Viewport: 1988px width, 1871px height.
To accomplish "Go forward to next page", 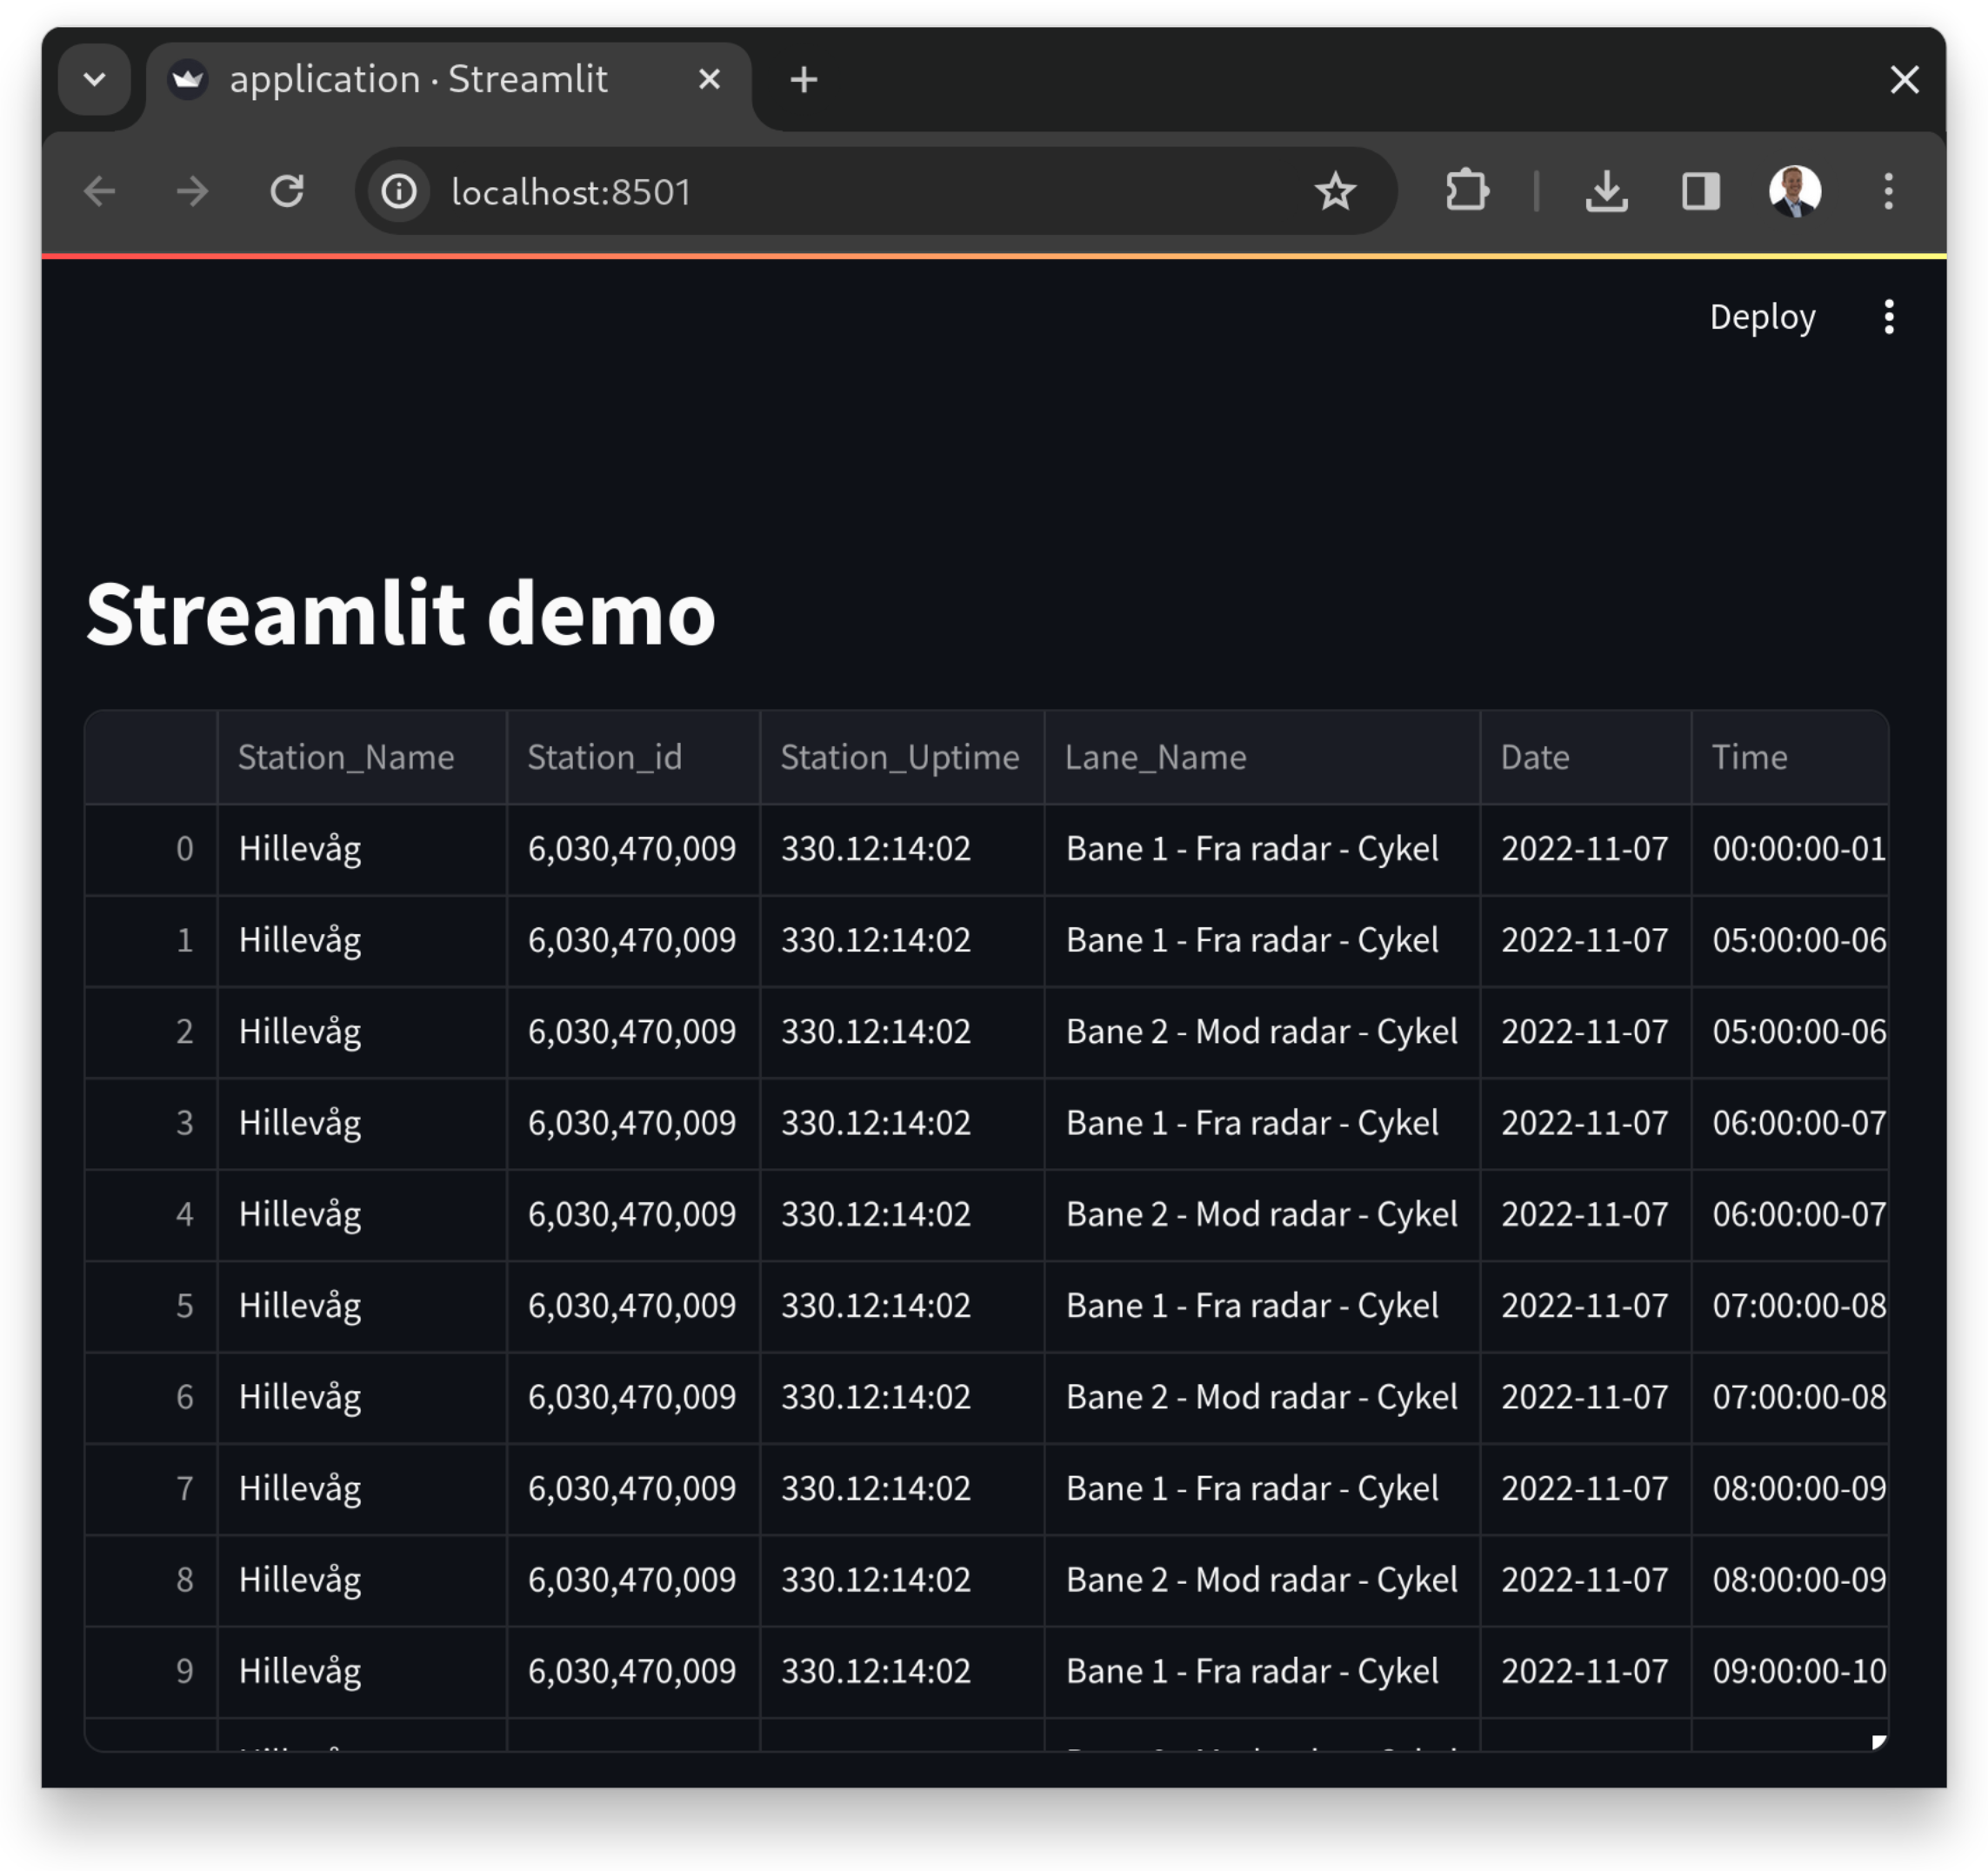I will pyautogui.click(x=192, y=191).
